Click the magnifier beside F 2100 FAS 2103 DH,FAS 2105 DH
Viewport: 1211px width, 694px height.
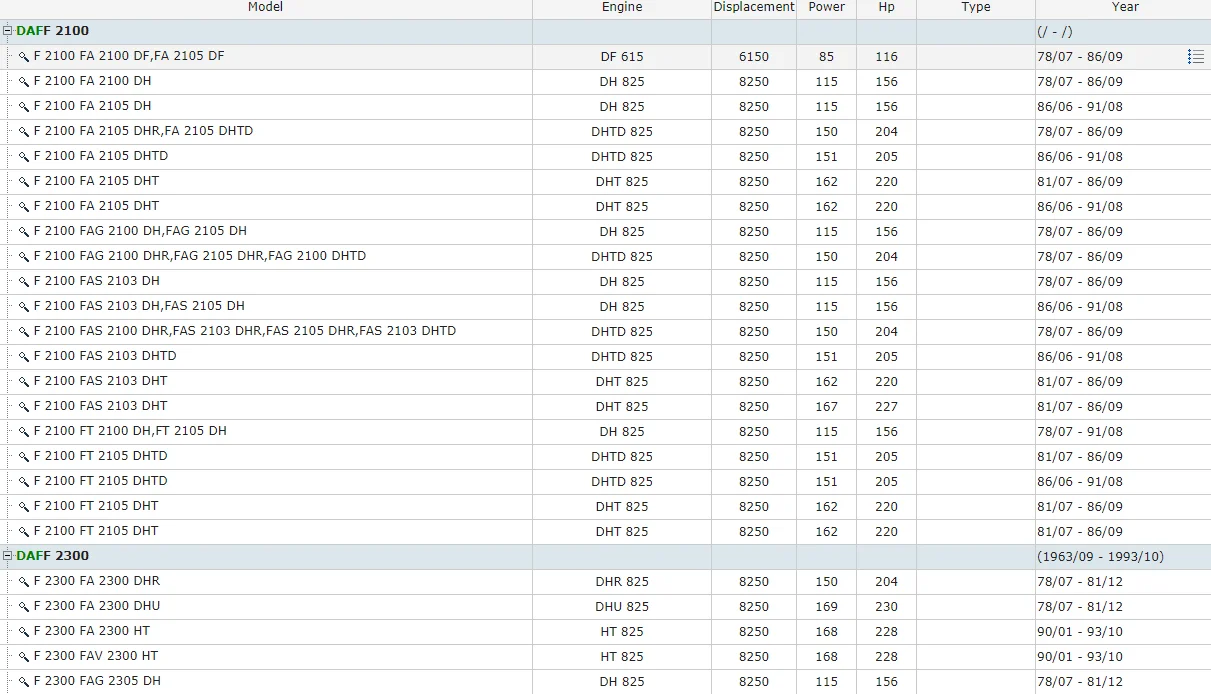coord(24,307)
